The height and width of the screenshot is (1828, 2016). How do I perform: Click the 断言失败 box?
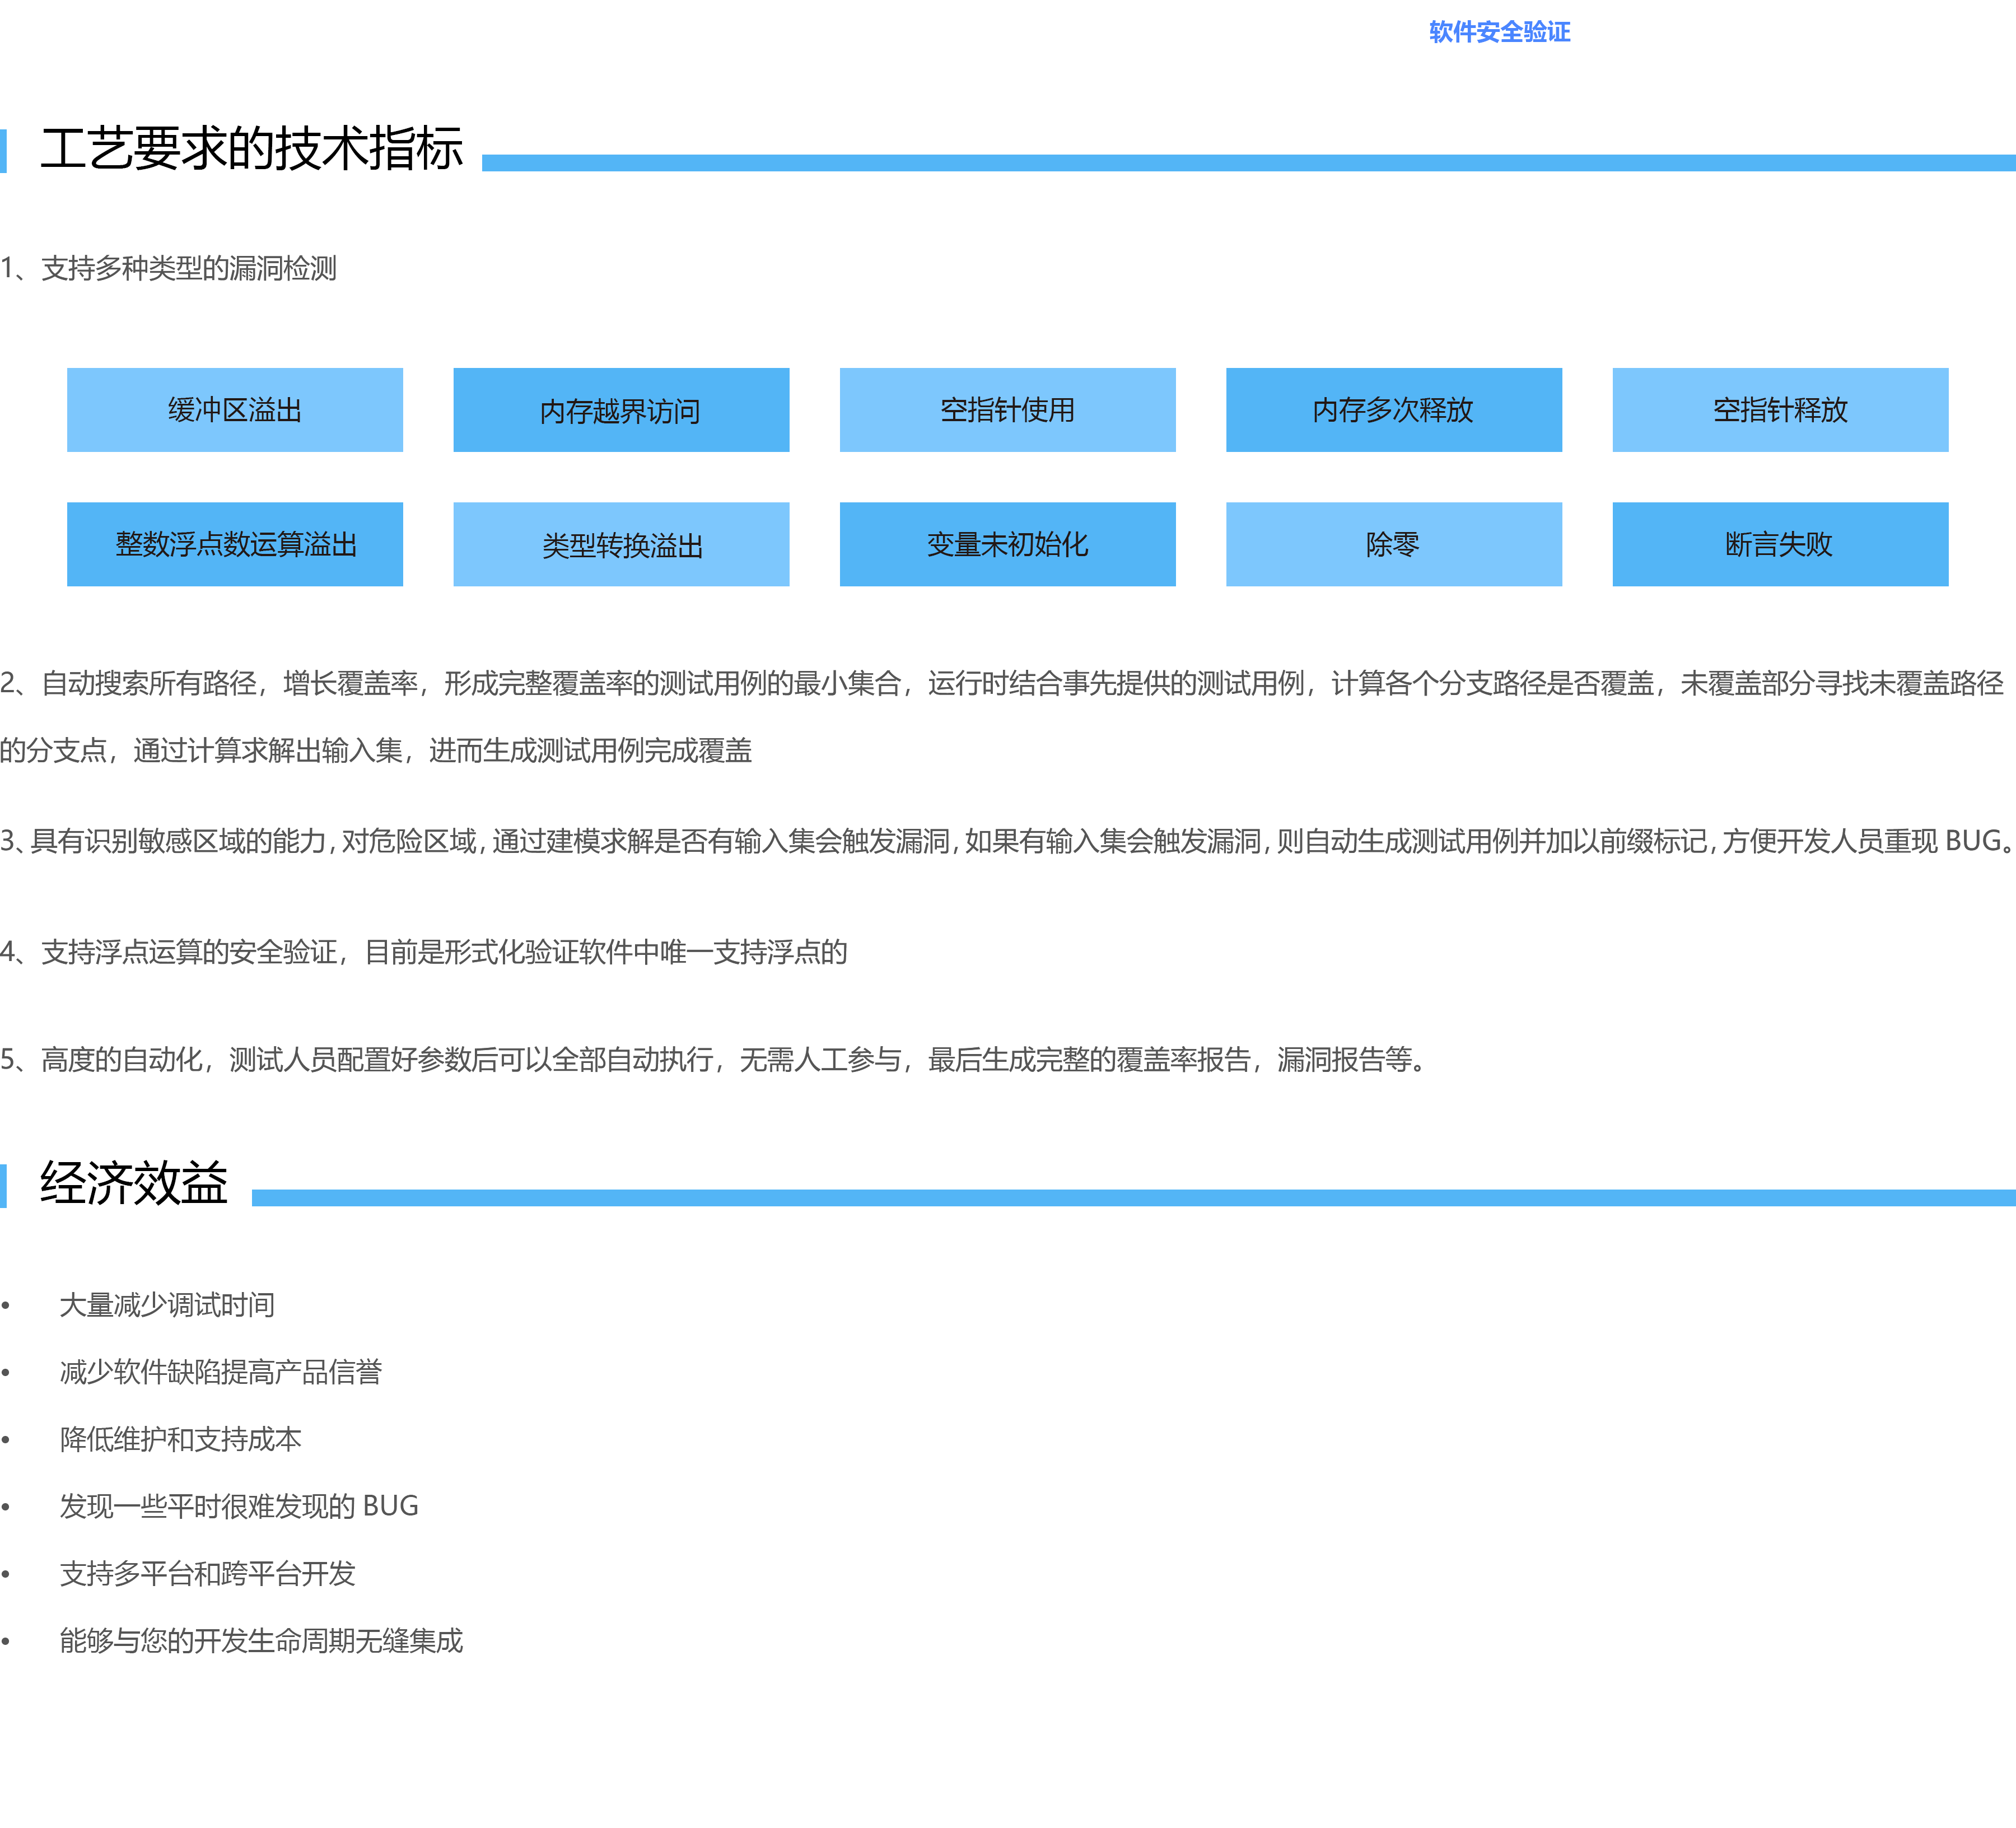pyautogui.click(x=1779, y=544)
